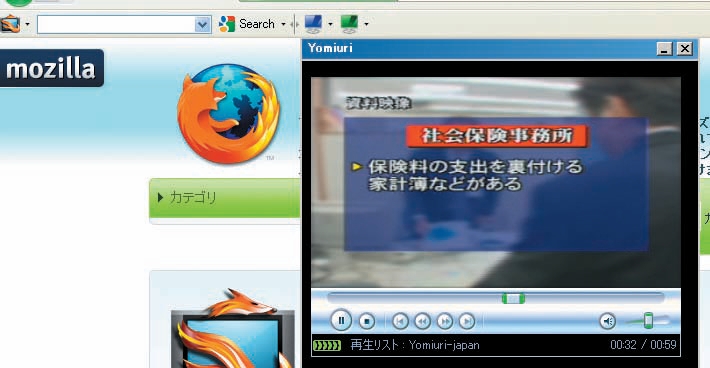Click the Firefox globe logo
The image size is (710, 368).
[228, 113]
